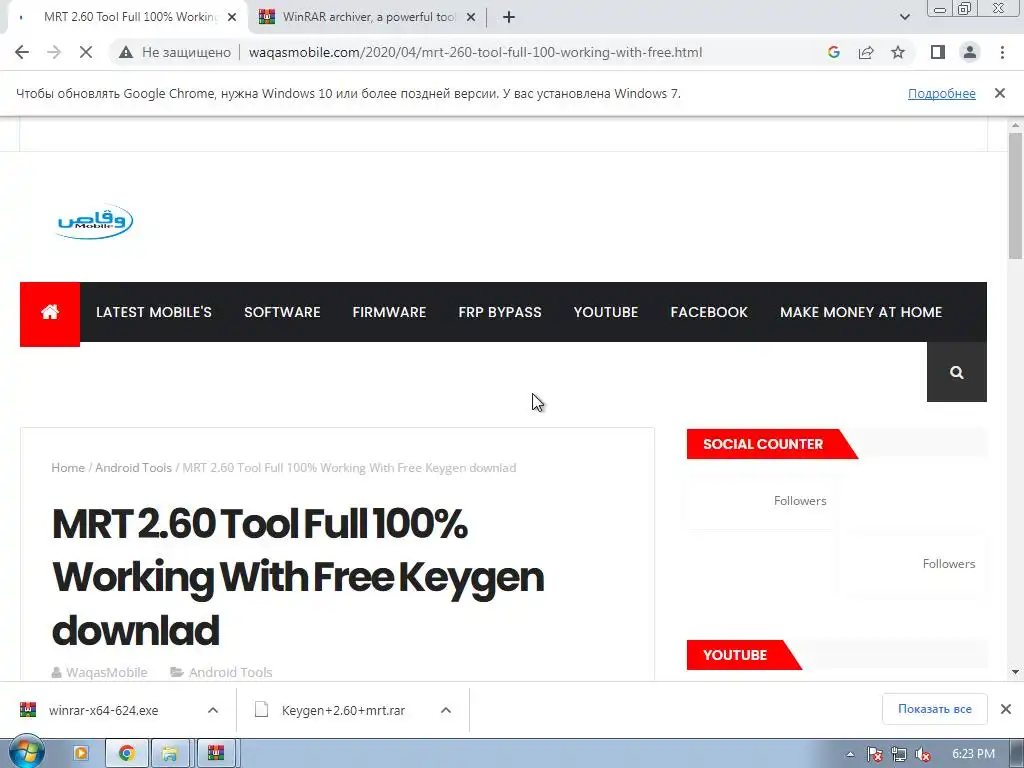1024x768 pixels.
Task: Open MAKE MONEY AT HOME menu item
Action: 861,312
